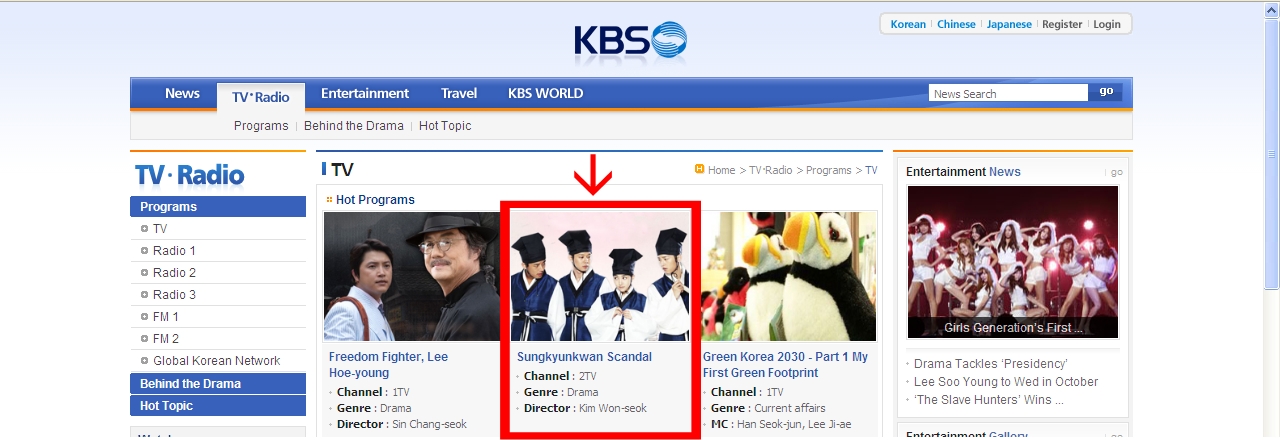Click the Login link
Image resolution: width=1280 pixels, height=440 pixels.
[x=1107, y=24]
